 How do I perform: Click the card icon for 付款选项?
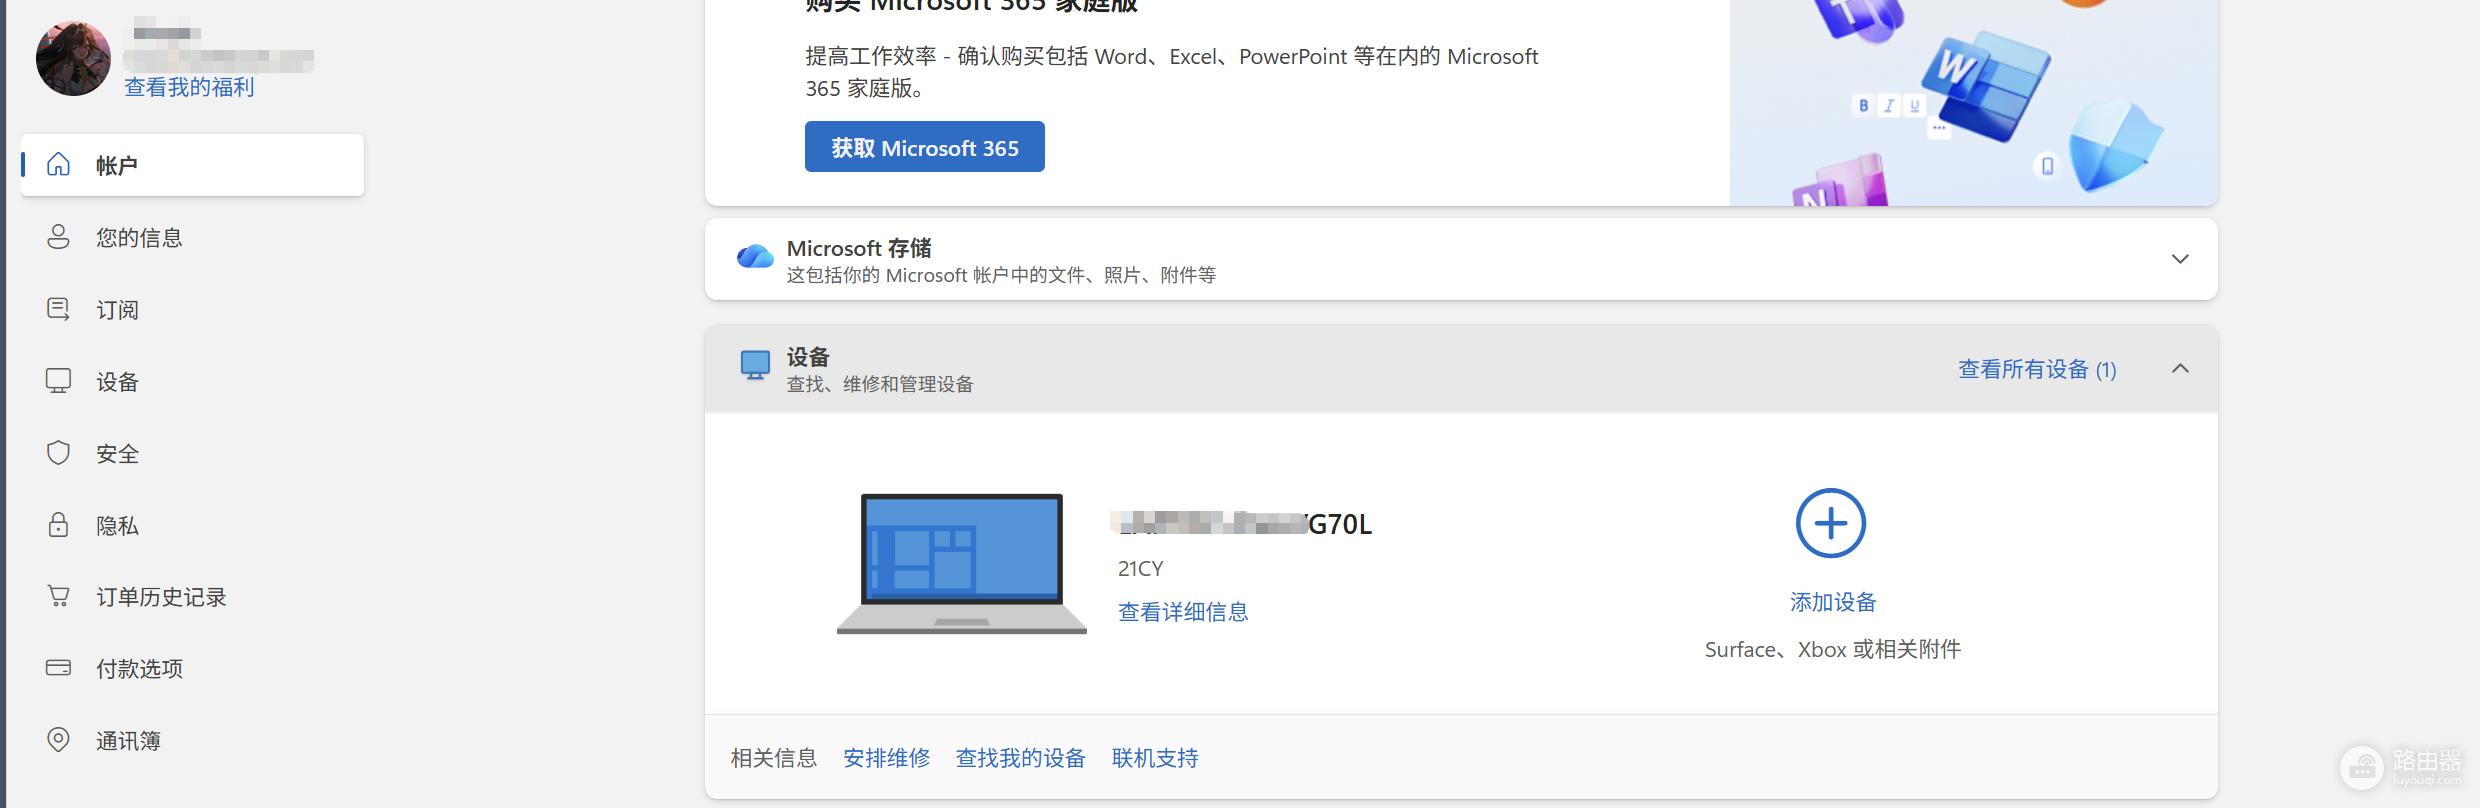[59, 668]
